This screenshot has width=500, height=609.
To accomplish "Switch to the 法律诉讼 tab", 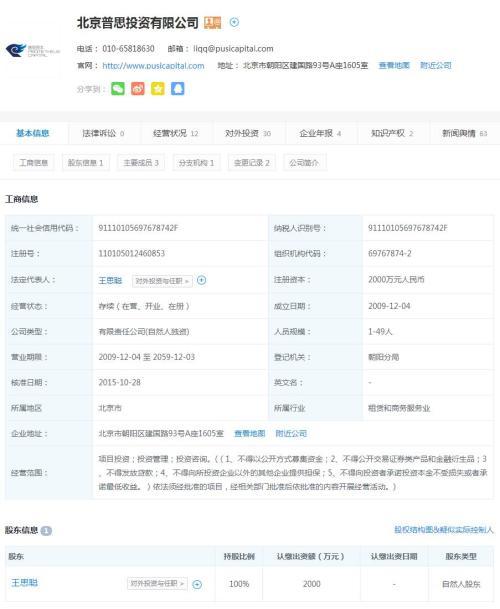I will click(x=103, y=133).
